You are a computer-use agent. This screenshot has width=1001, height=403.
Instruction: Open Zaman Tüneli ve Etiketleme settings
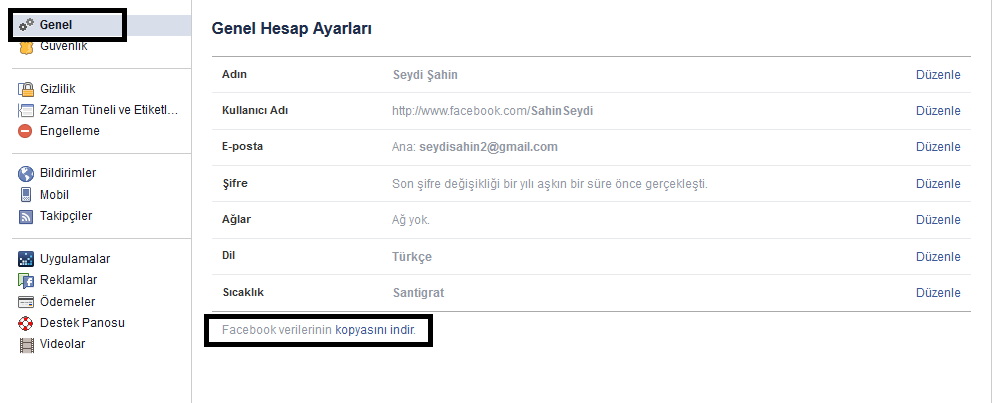point(109,110)
